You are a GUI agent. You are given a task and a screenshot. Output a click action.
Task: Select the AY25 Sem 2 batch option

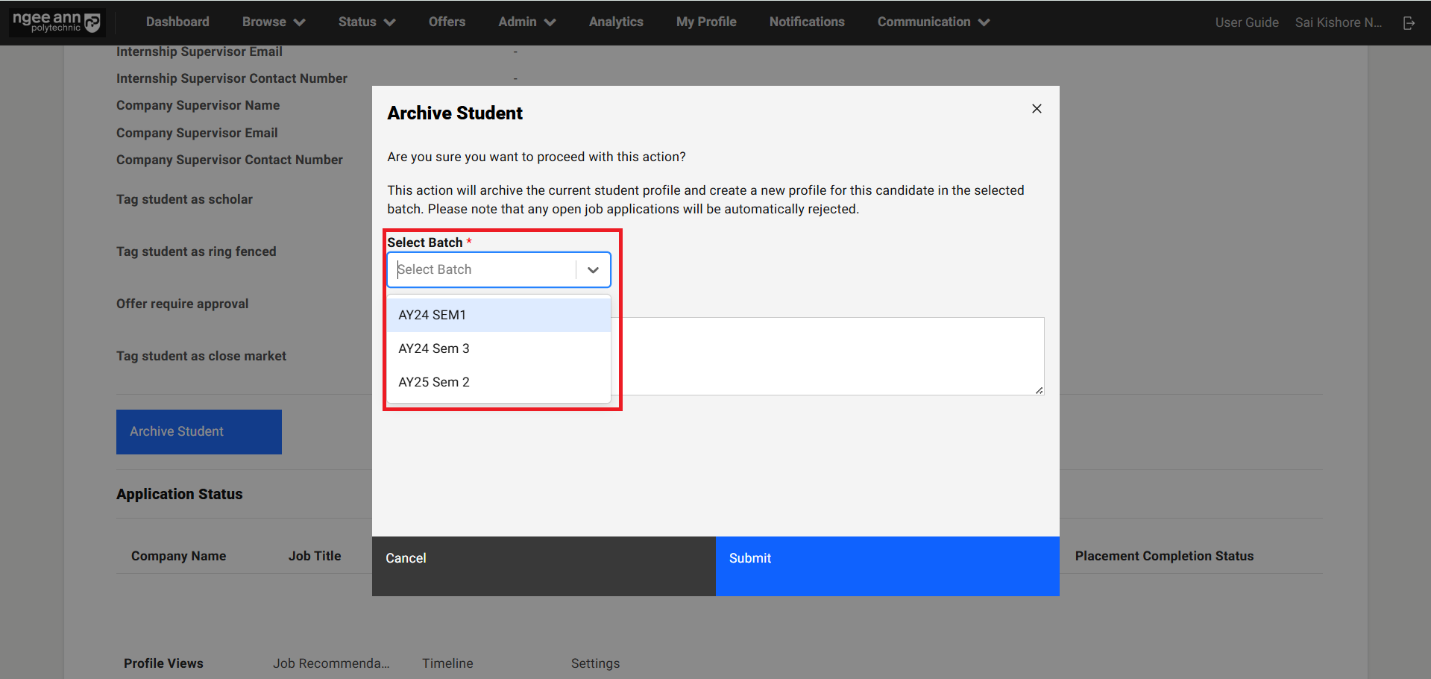point(434,381)
